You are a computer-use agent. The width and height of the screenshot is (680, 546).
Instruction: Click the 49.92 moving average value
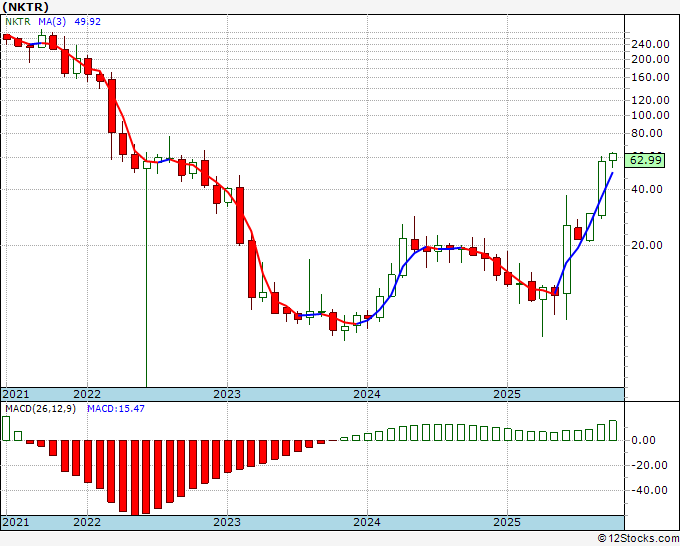pos(87,21)
